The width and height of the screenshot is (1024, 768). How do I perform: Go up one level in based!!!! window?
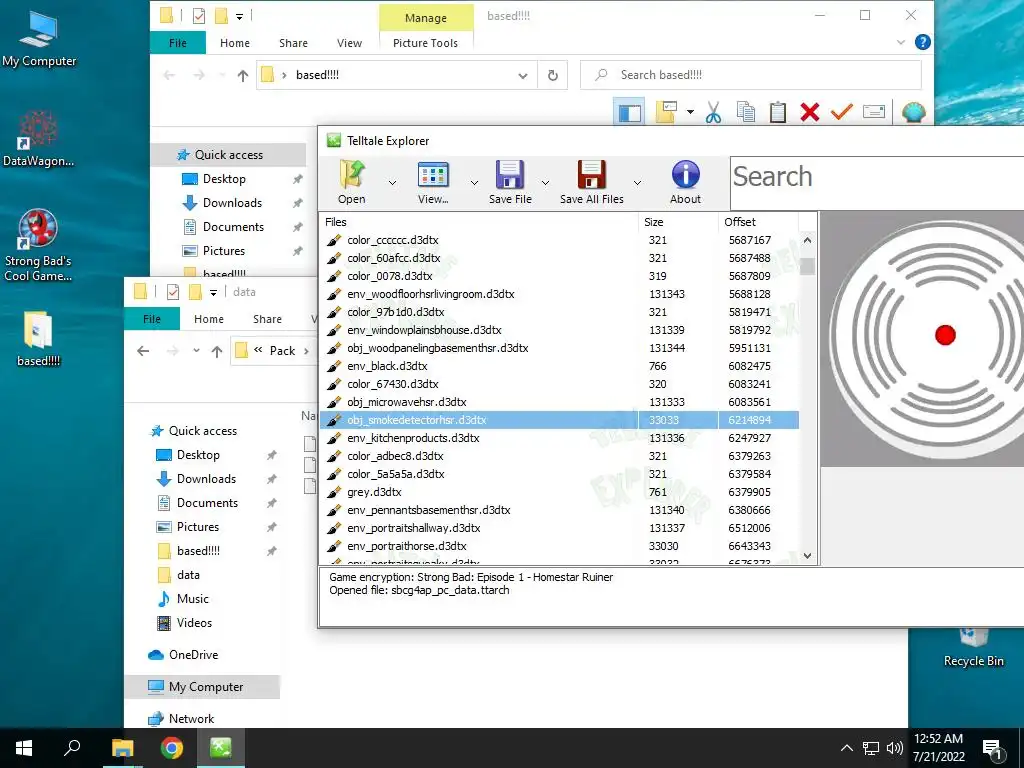[243, 76]
